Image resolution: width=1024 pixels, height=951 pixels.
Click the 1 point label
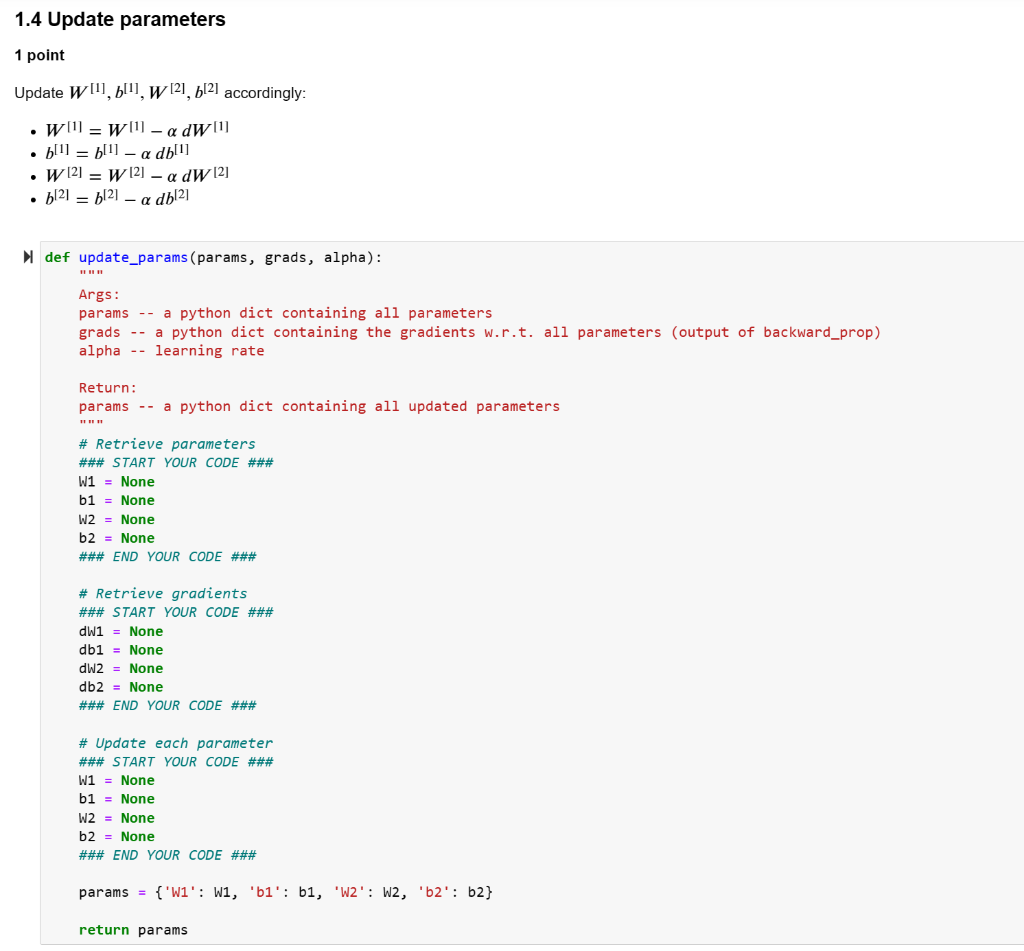38,55
